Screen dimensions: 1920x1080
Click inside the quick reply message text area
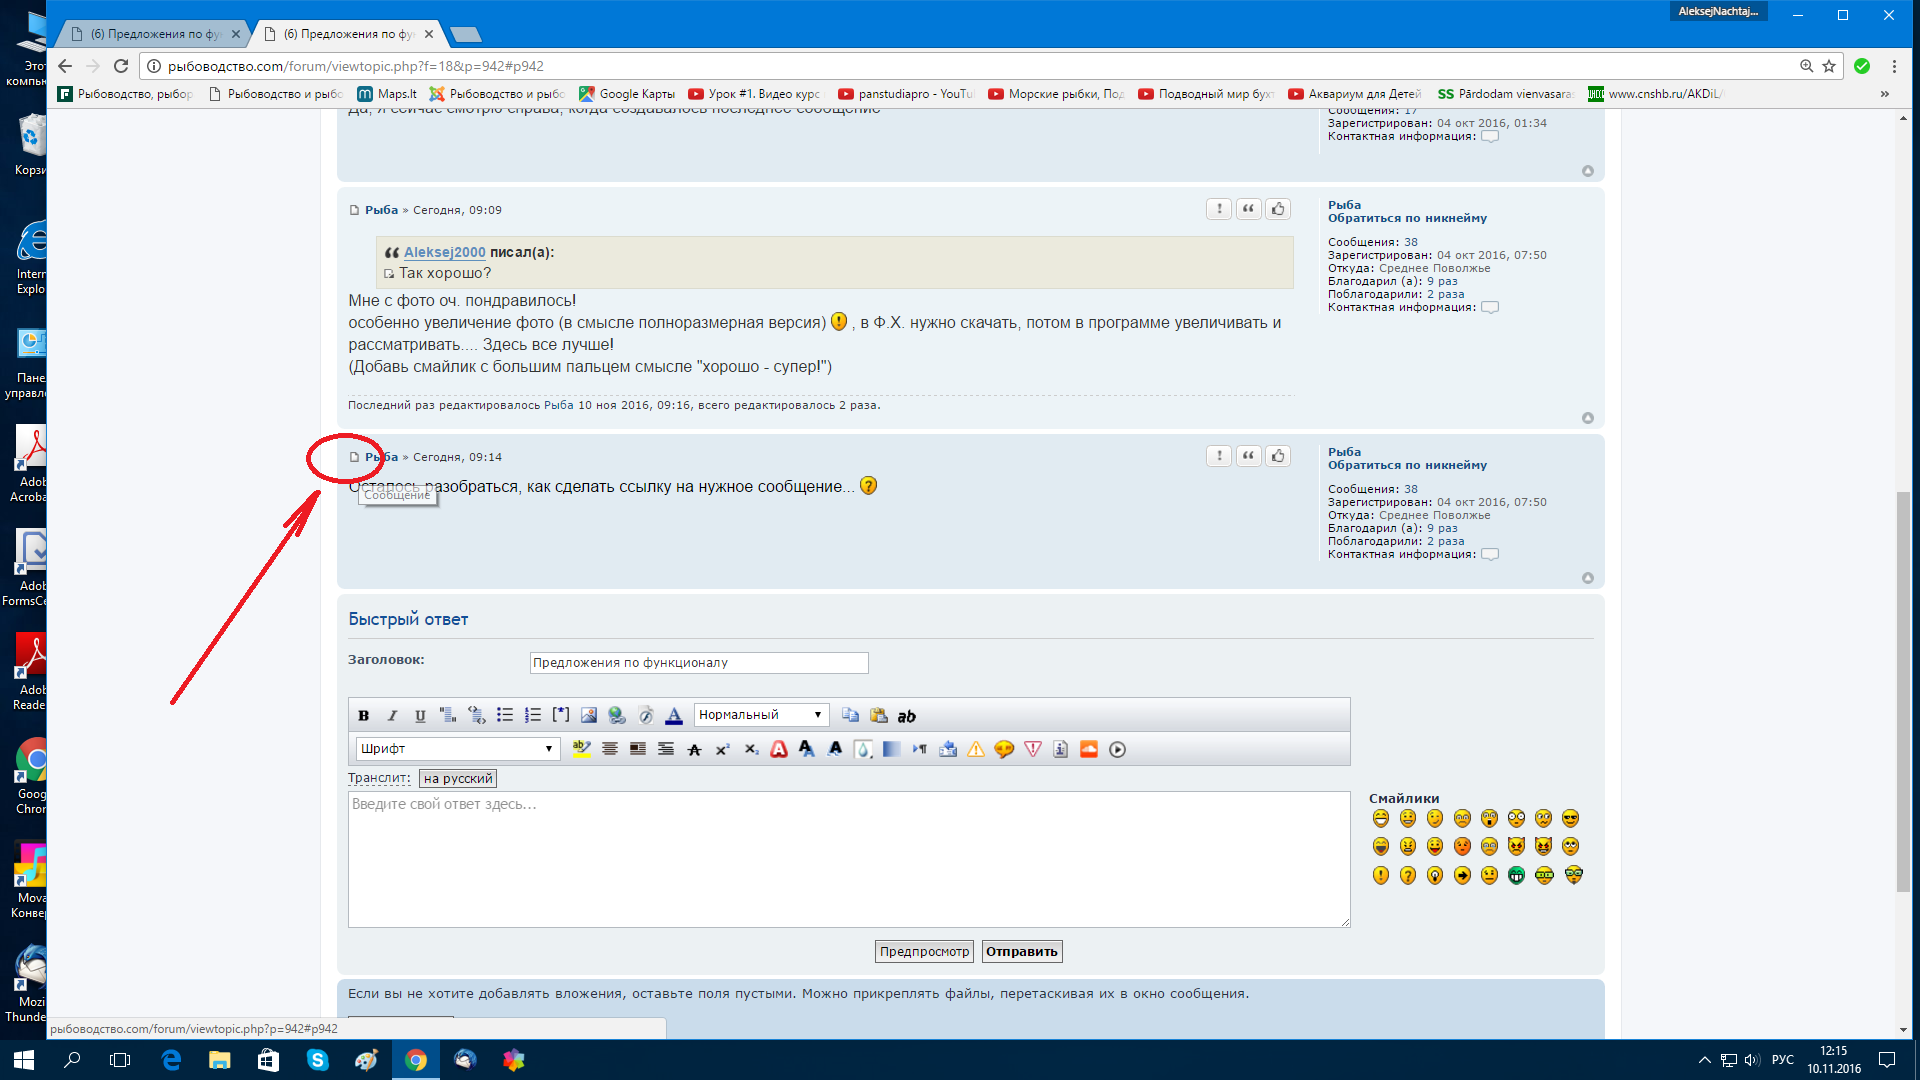849,859
